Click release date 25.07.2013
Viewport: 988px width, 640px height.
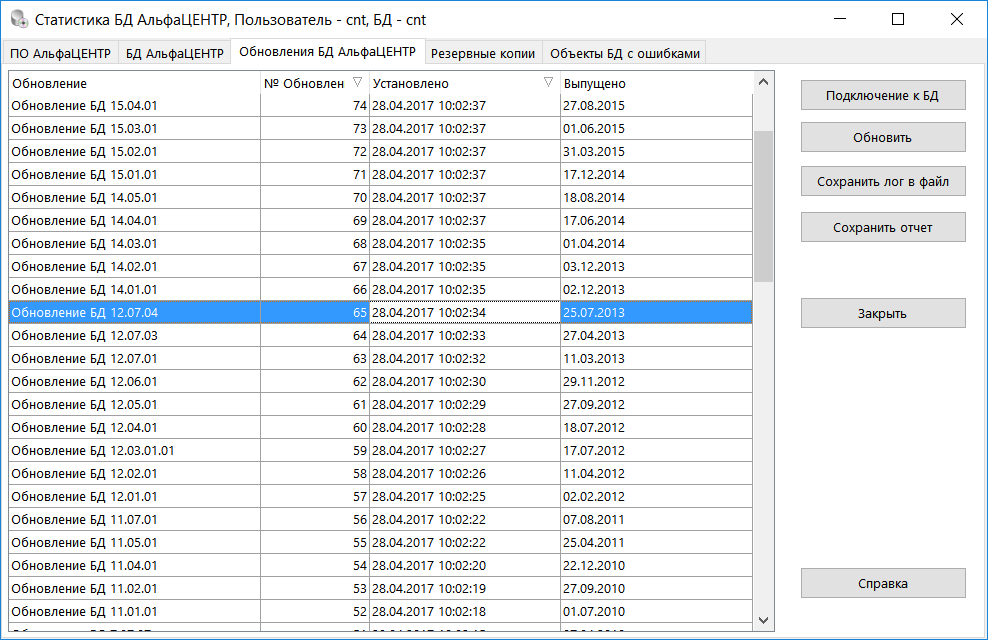657,312
